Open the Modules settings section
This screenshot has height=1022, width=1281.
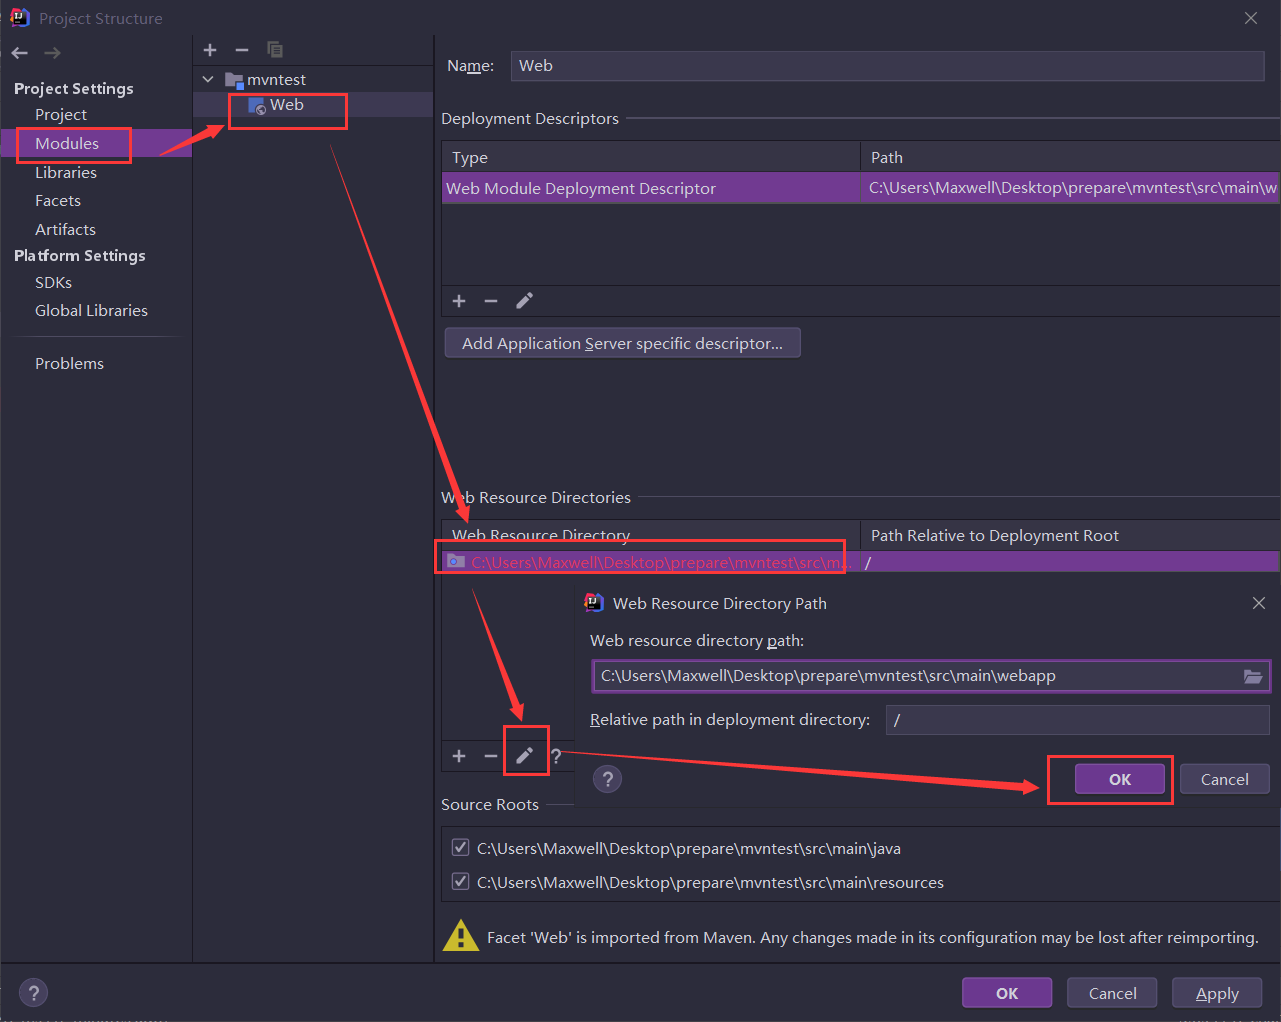tap(67, 144)
